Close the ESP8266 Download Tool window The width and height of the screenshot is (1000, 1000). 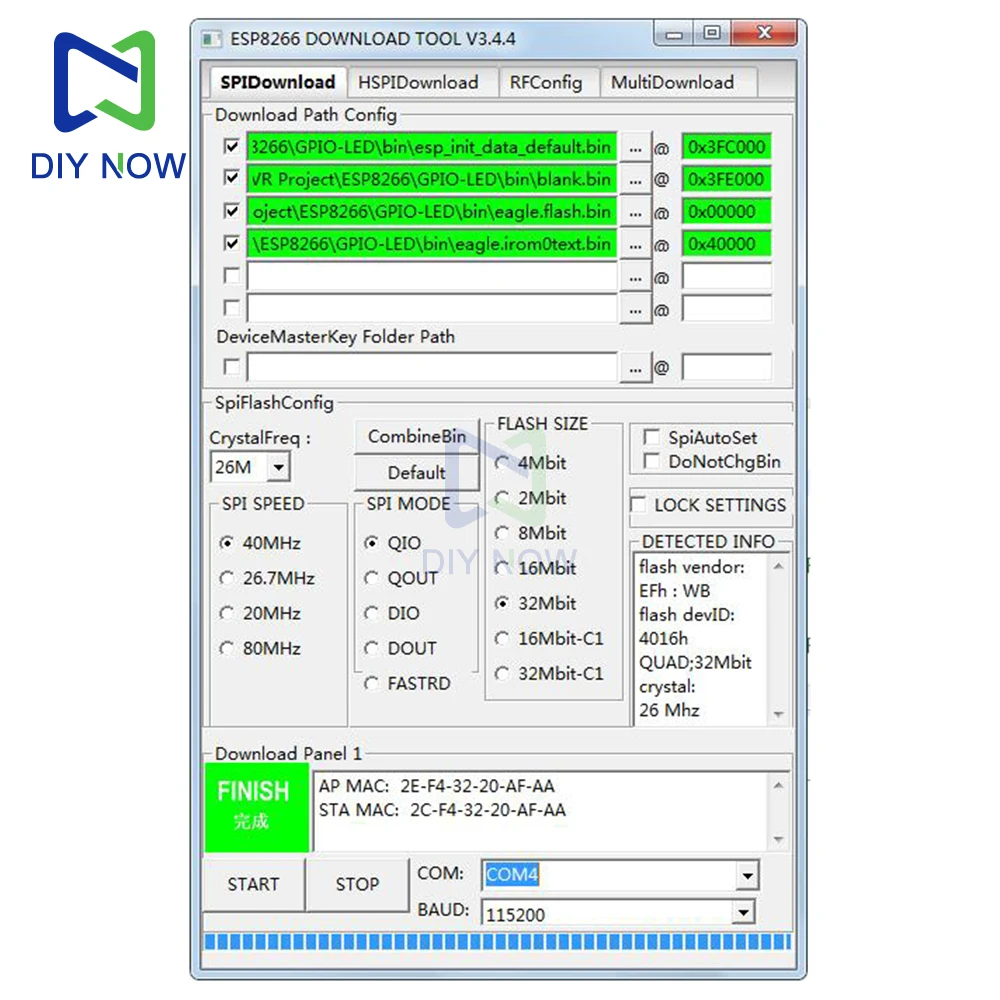[x=764, y=33]
